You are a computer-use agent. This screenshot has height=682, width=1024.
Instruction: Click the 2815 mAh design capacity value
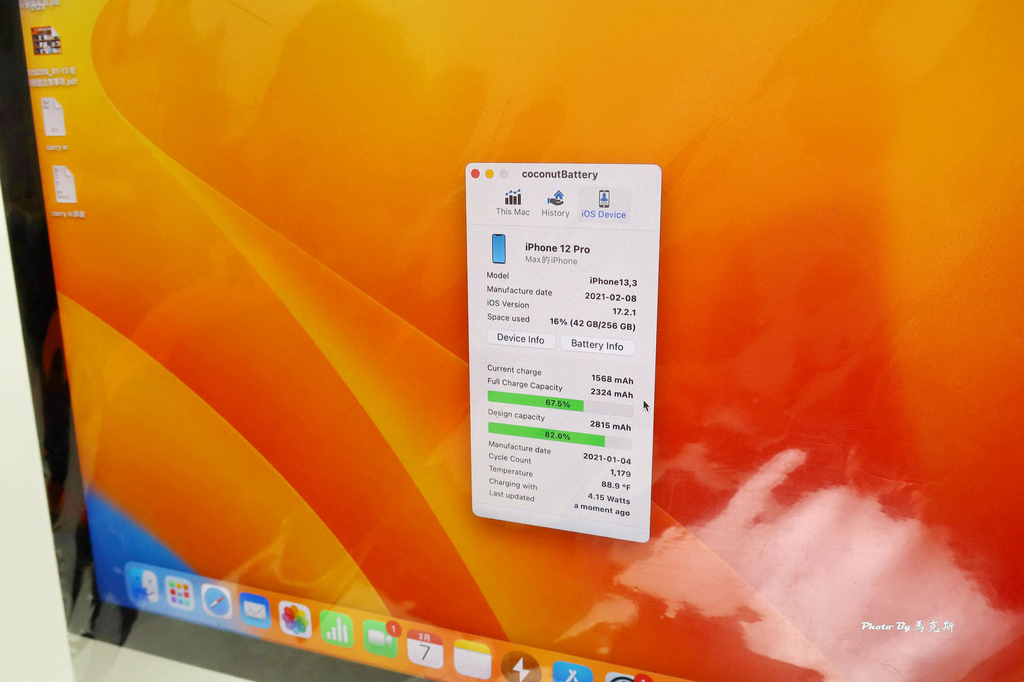point(610,425)
